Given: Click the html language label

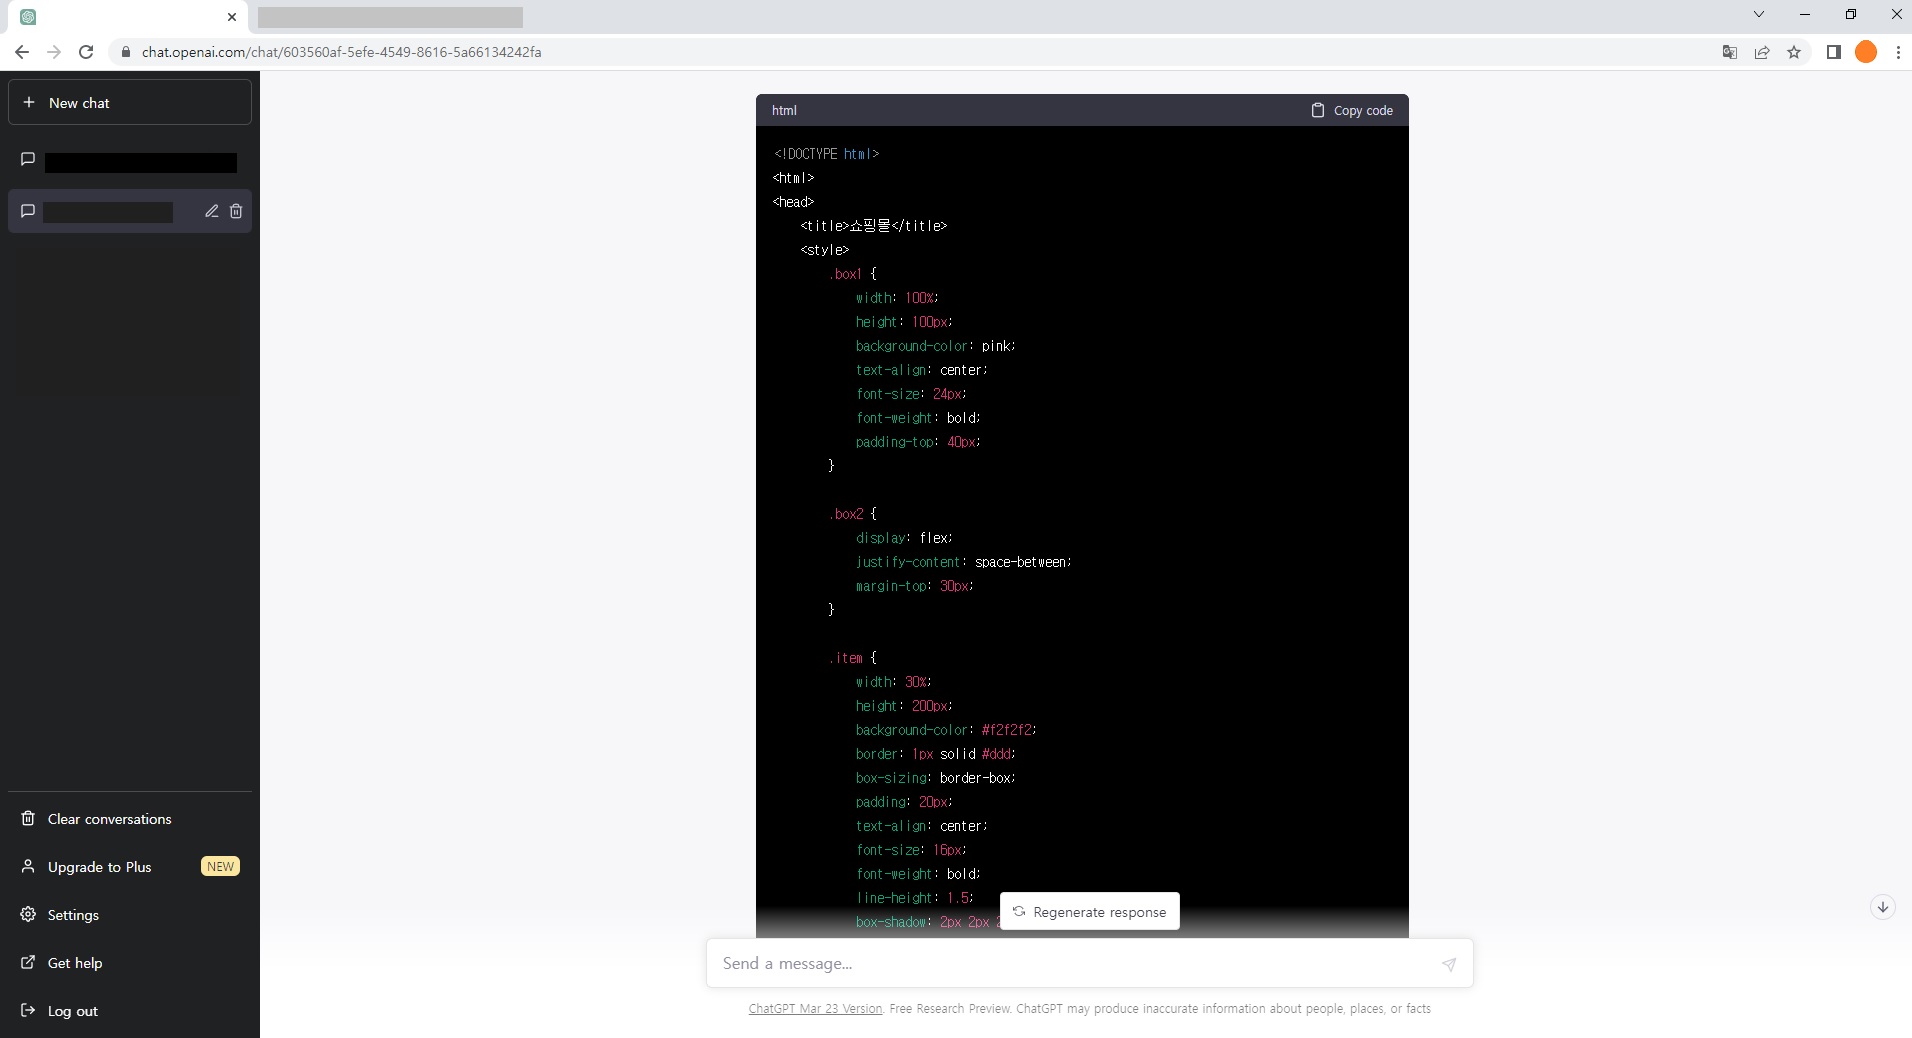Looking at the screenshot, I should [x=784, y=110].
